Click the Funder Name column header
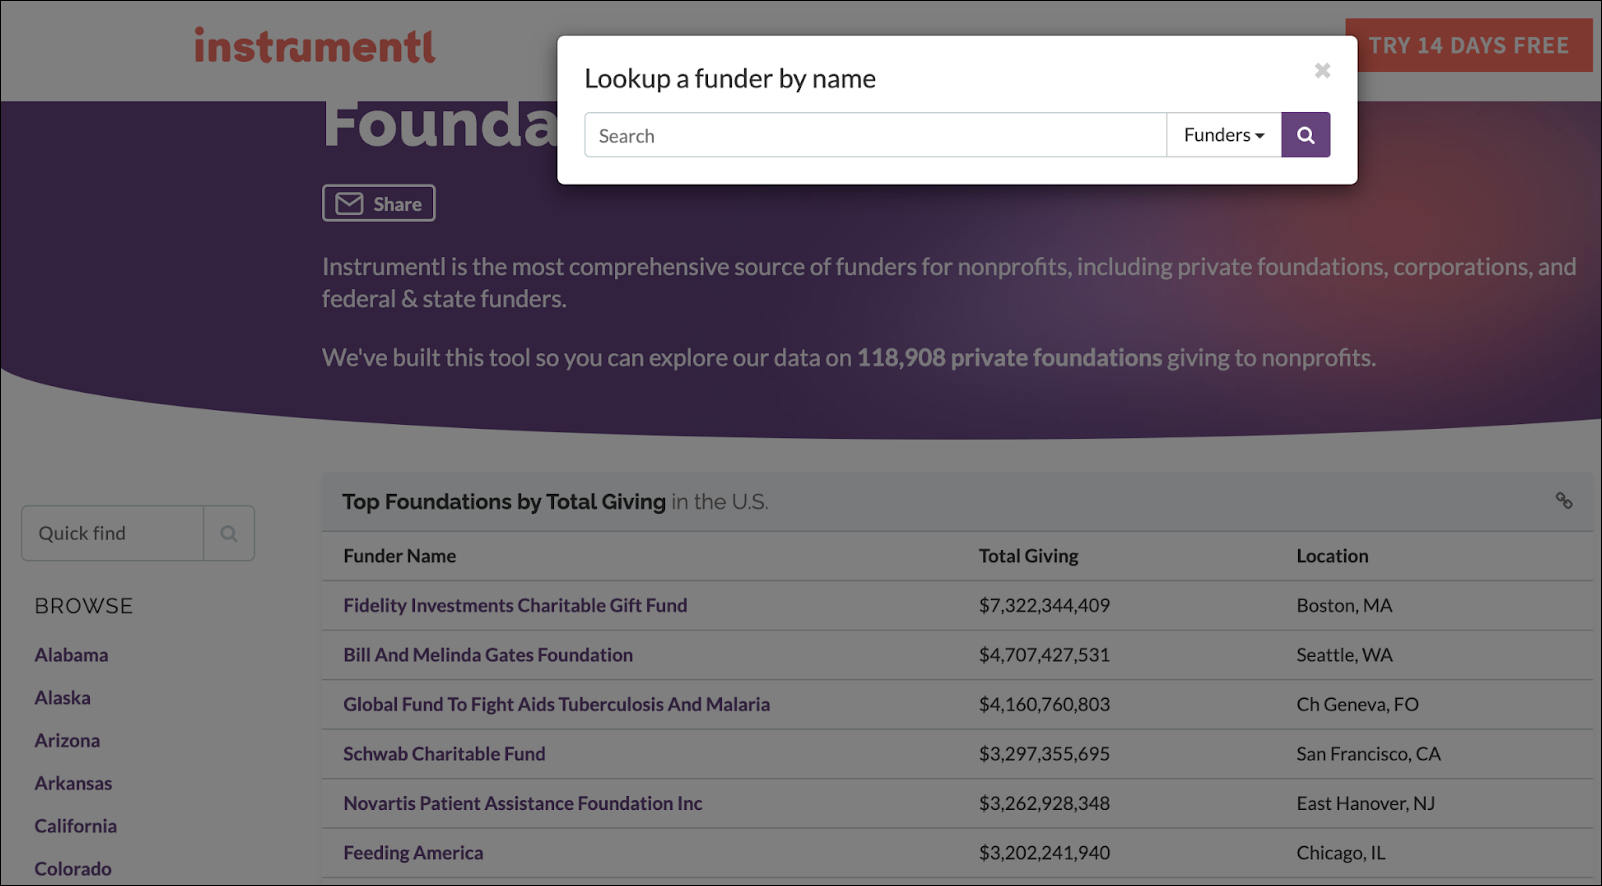The width and height of the screenshot is (1602, 886). [400, 556]
